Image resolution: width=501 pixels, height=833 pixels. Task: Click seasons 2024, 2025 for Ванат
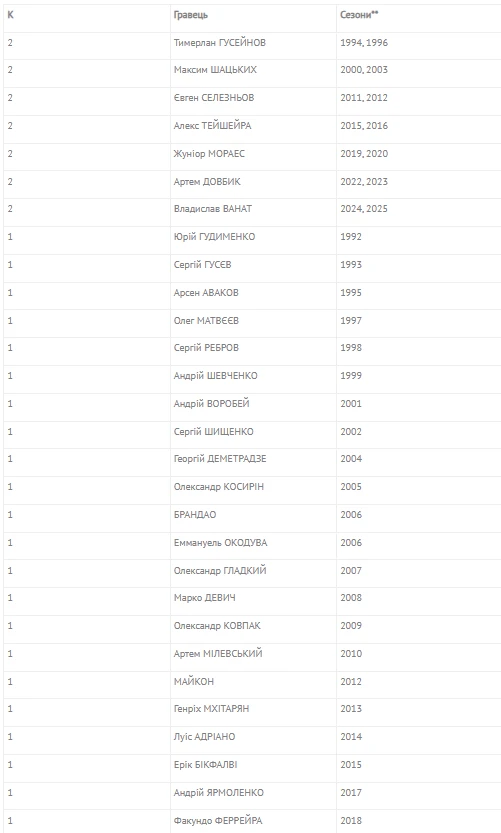pos(364,209)
